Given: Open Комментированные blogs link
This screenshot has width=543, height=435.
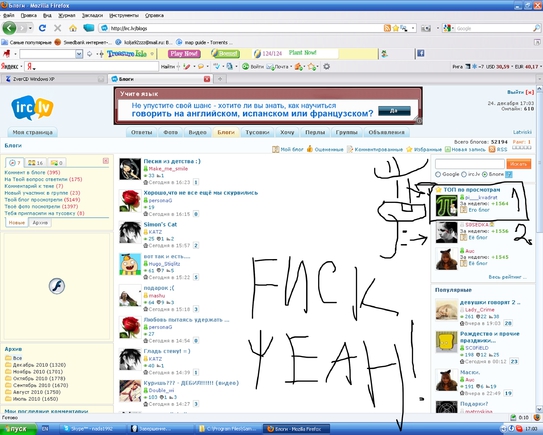Looking at the screenshot, I should [x=375, y=149].
